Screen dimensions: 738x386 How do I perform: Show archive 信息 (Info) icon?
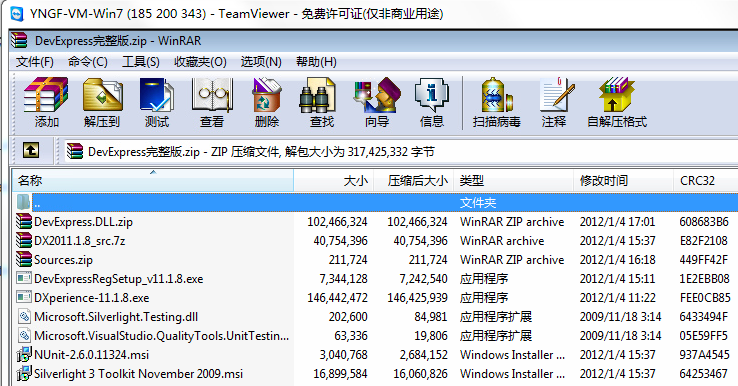pyautogui.click(x=432, y=102)
